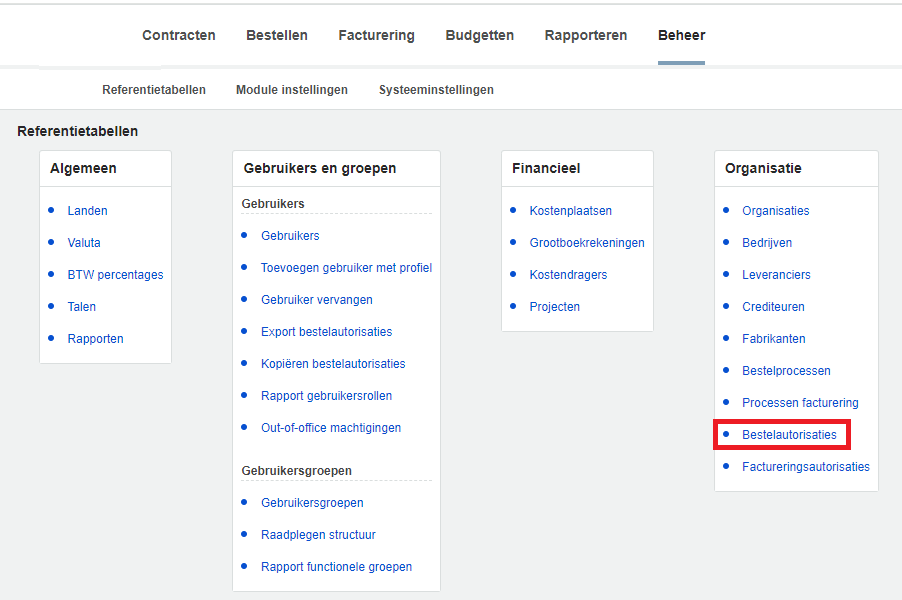Image resolution: width=902 pixels, height=600 pixels.
Task: Open the Bestellen main menu
Action: click(x=277, y=35)
